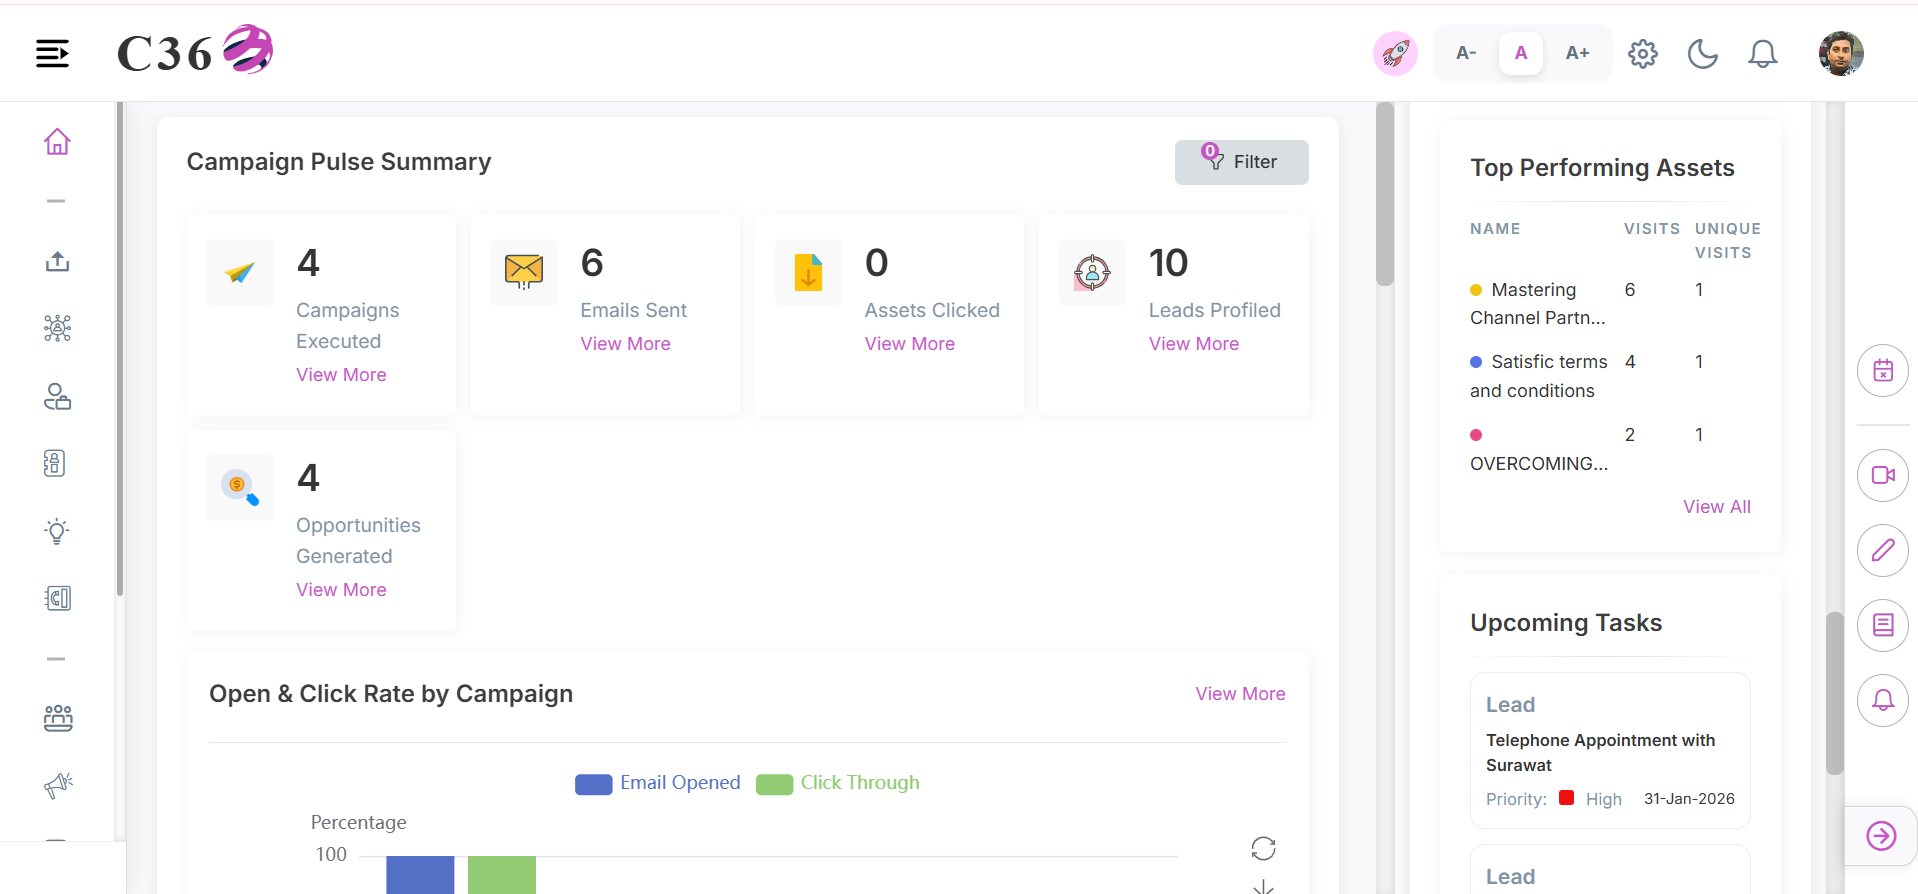Decrease font size with A-
The image size is (1918, 894).
[1466, 53]
